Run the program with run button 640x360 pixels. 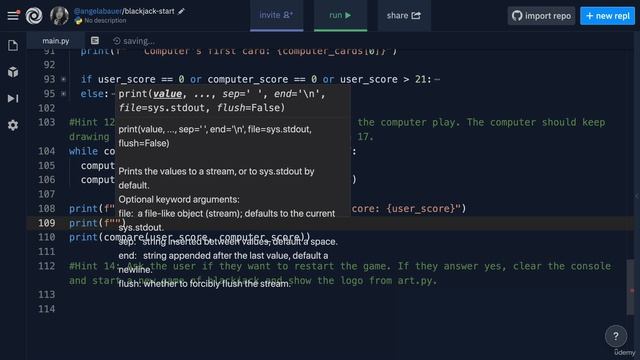[x=340, y=16]
